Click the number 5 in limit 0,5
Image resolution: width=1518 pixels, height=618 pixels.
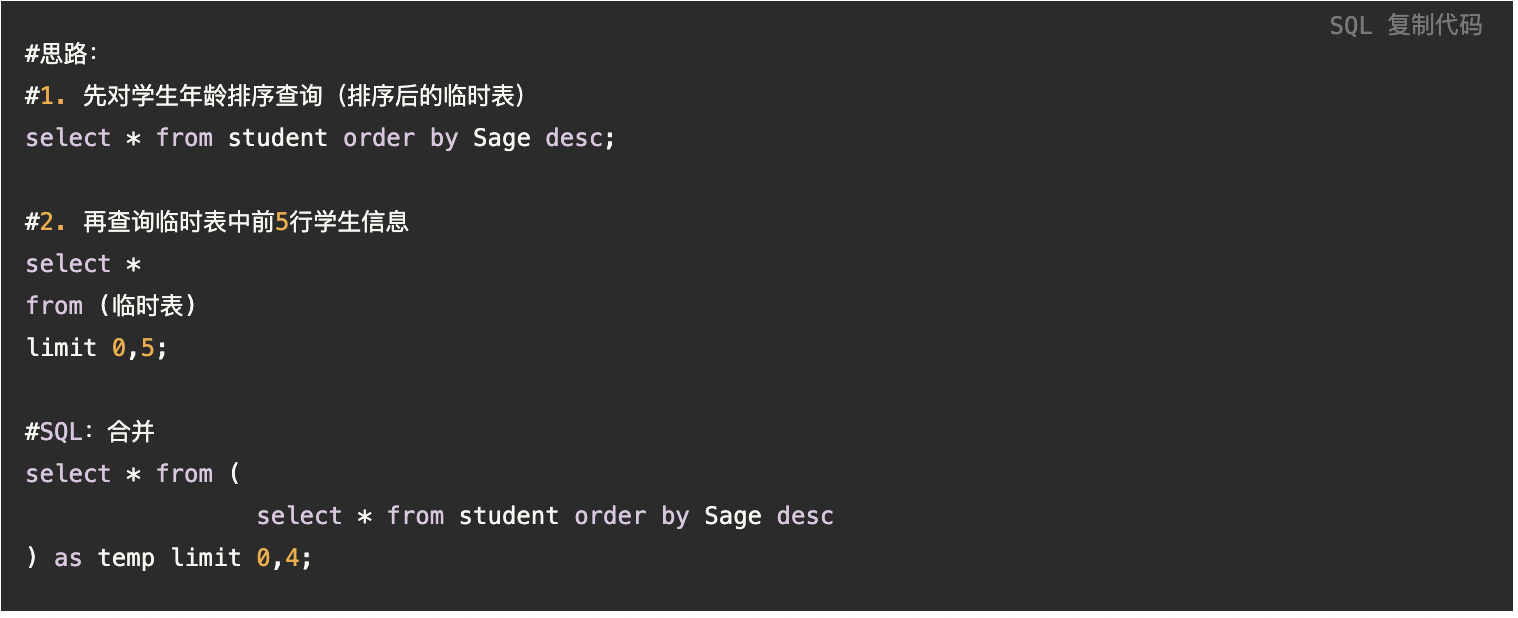(x=148, y=348)
